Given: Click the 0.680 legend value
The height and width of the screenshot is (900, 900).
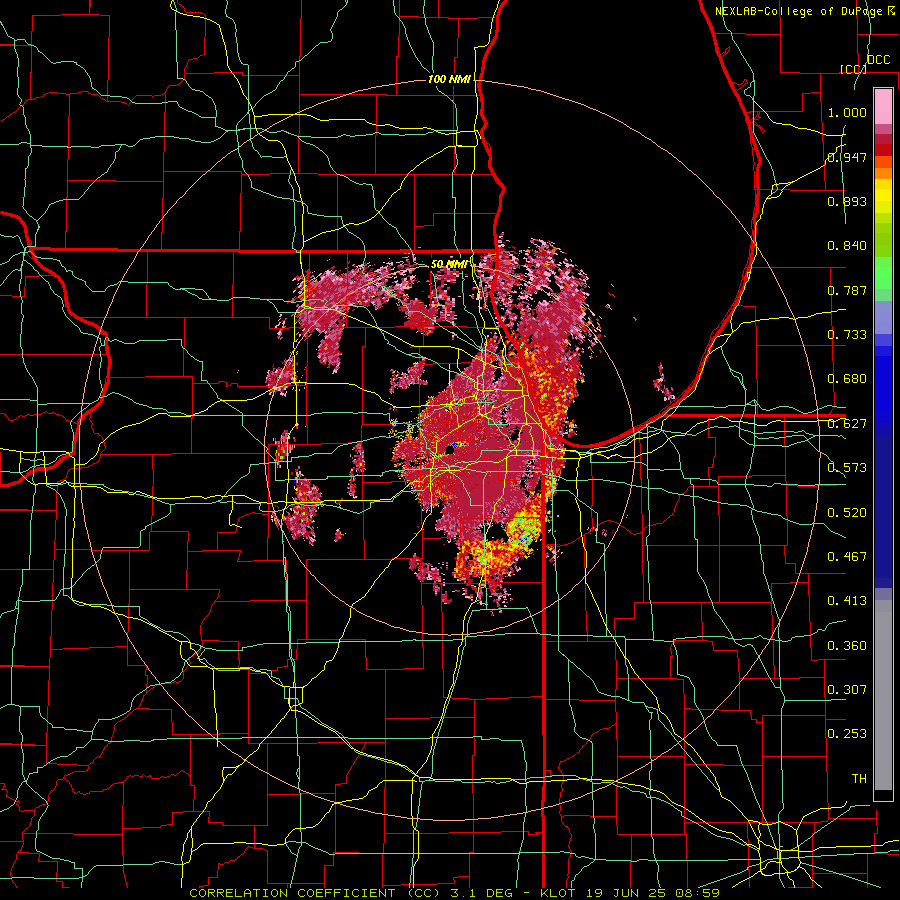Looking at the screenshot, I should click(x=847, y=379).
